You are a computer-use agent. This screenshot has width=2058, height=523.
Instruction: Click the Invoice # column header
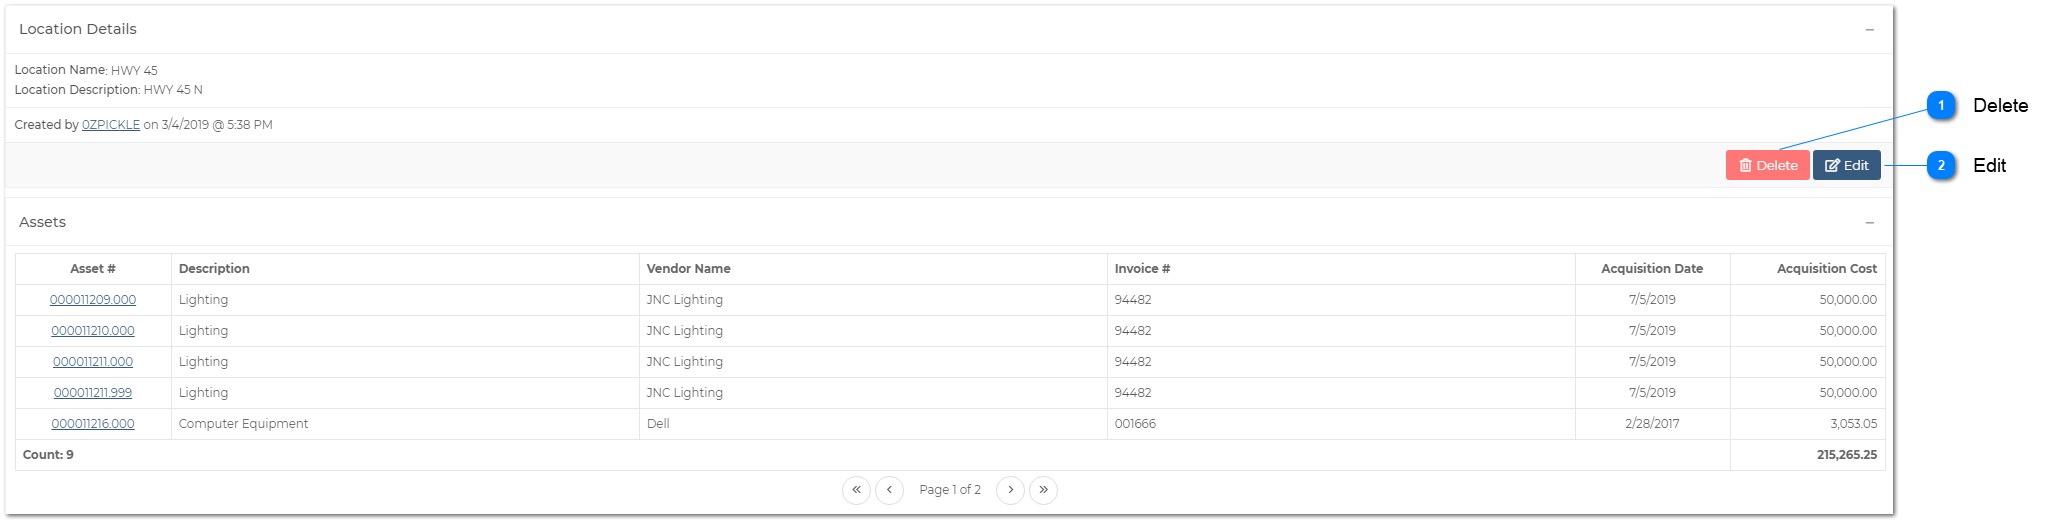click(1341, 268)
